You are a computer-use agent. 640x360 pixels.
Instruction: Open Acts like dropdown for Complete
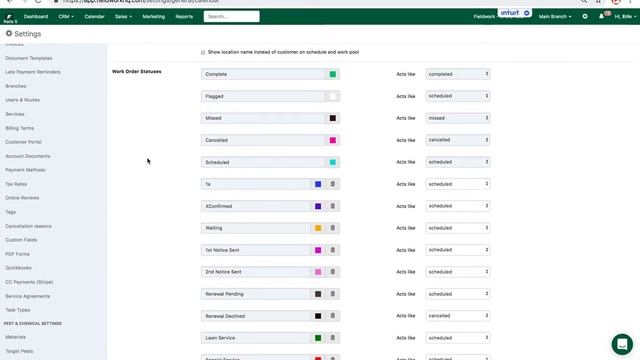pyautogui.click(x=458, y=74)
